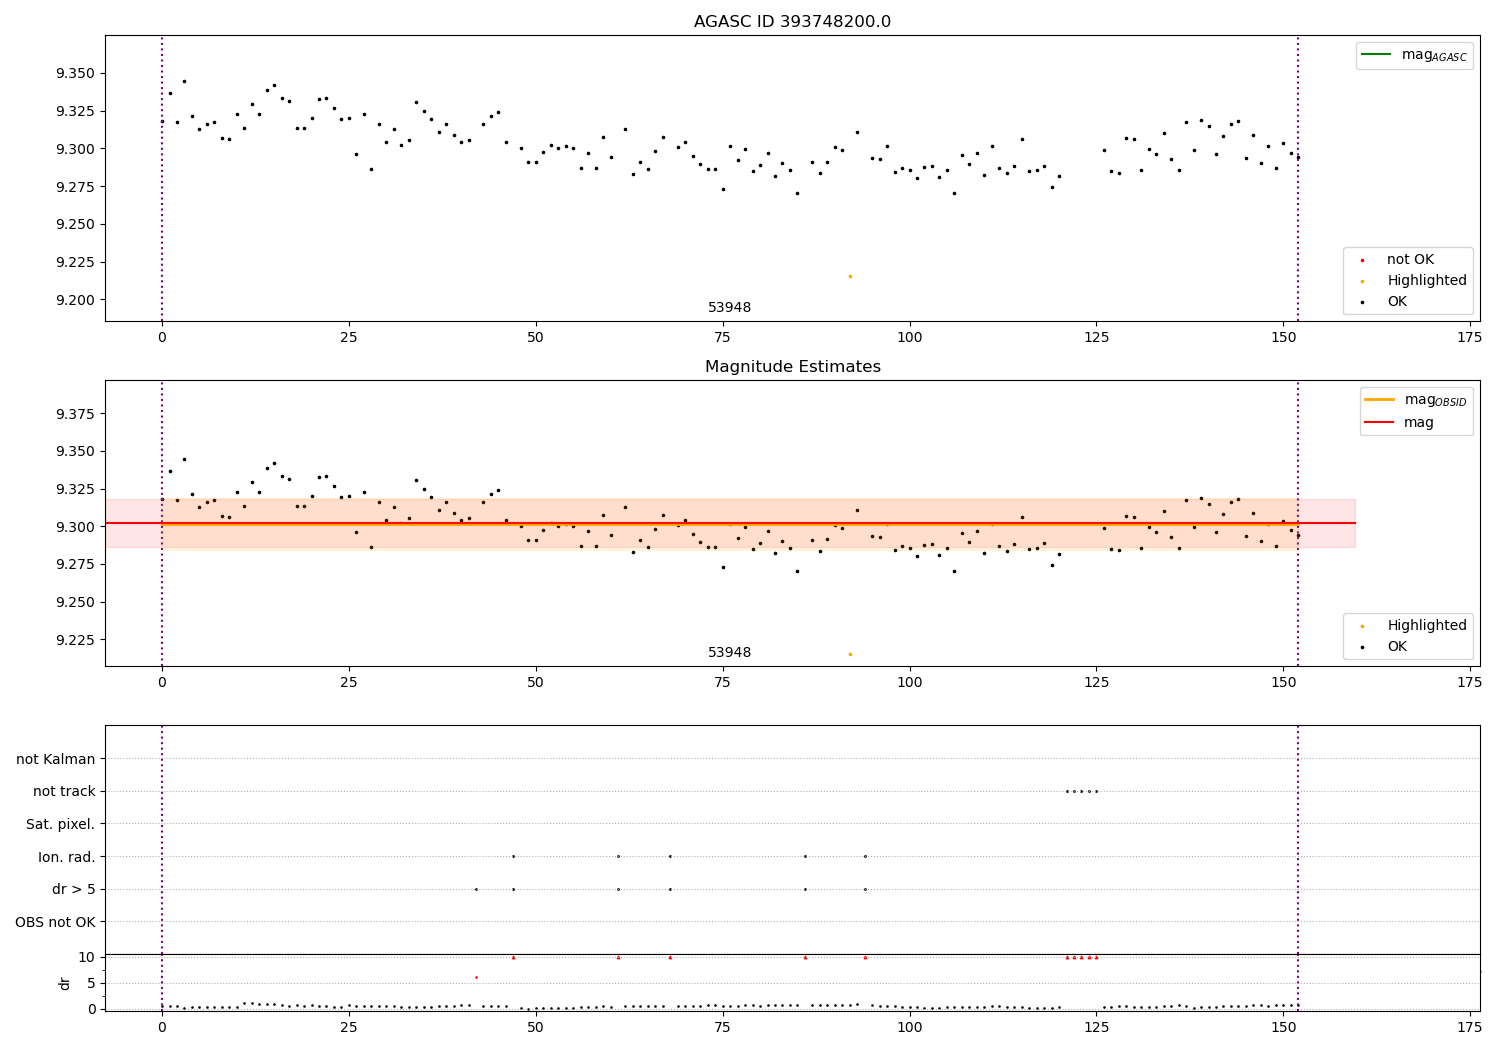Select the orange highlighted point in the top plot
1500x1050 pixels.
pyautogui.click(x=850, y=276)
